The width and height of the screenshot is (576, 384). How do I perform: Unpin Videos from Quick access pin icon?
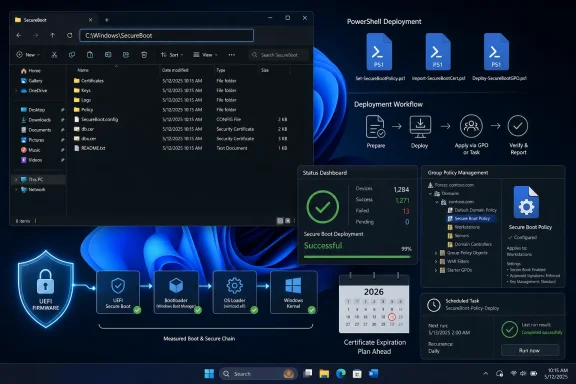click(x=62, y=160)
